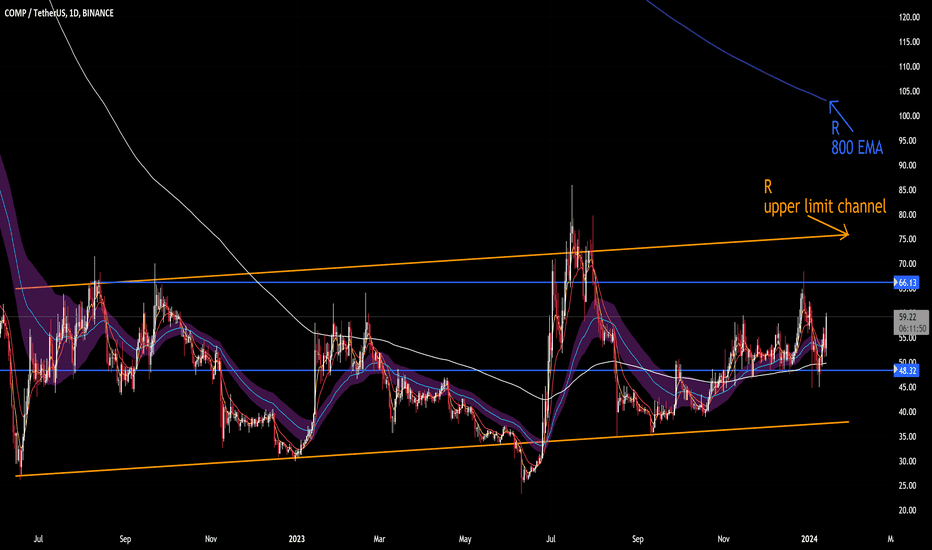Click the '800 EMA' annotation text
Screen dimensions: 932x550
[857, 147]
